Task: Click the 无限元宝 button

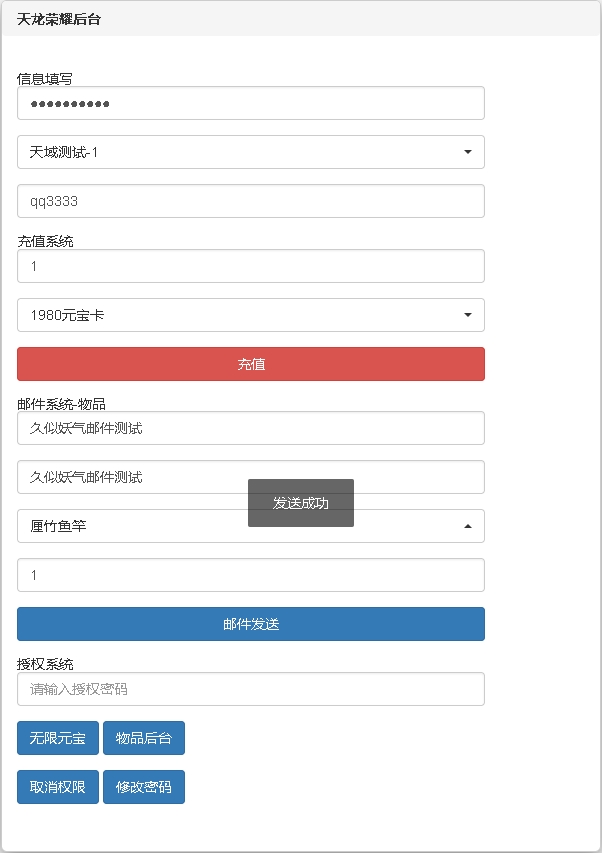Action: tap(57, 738)
